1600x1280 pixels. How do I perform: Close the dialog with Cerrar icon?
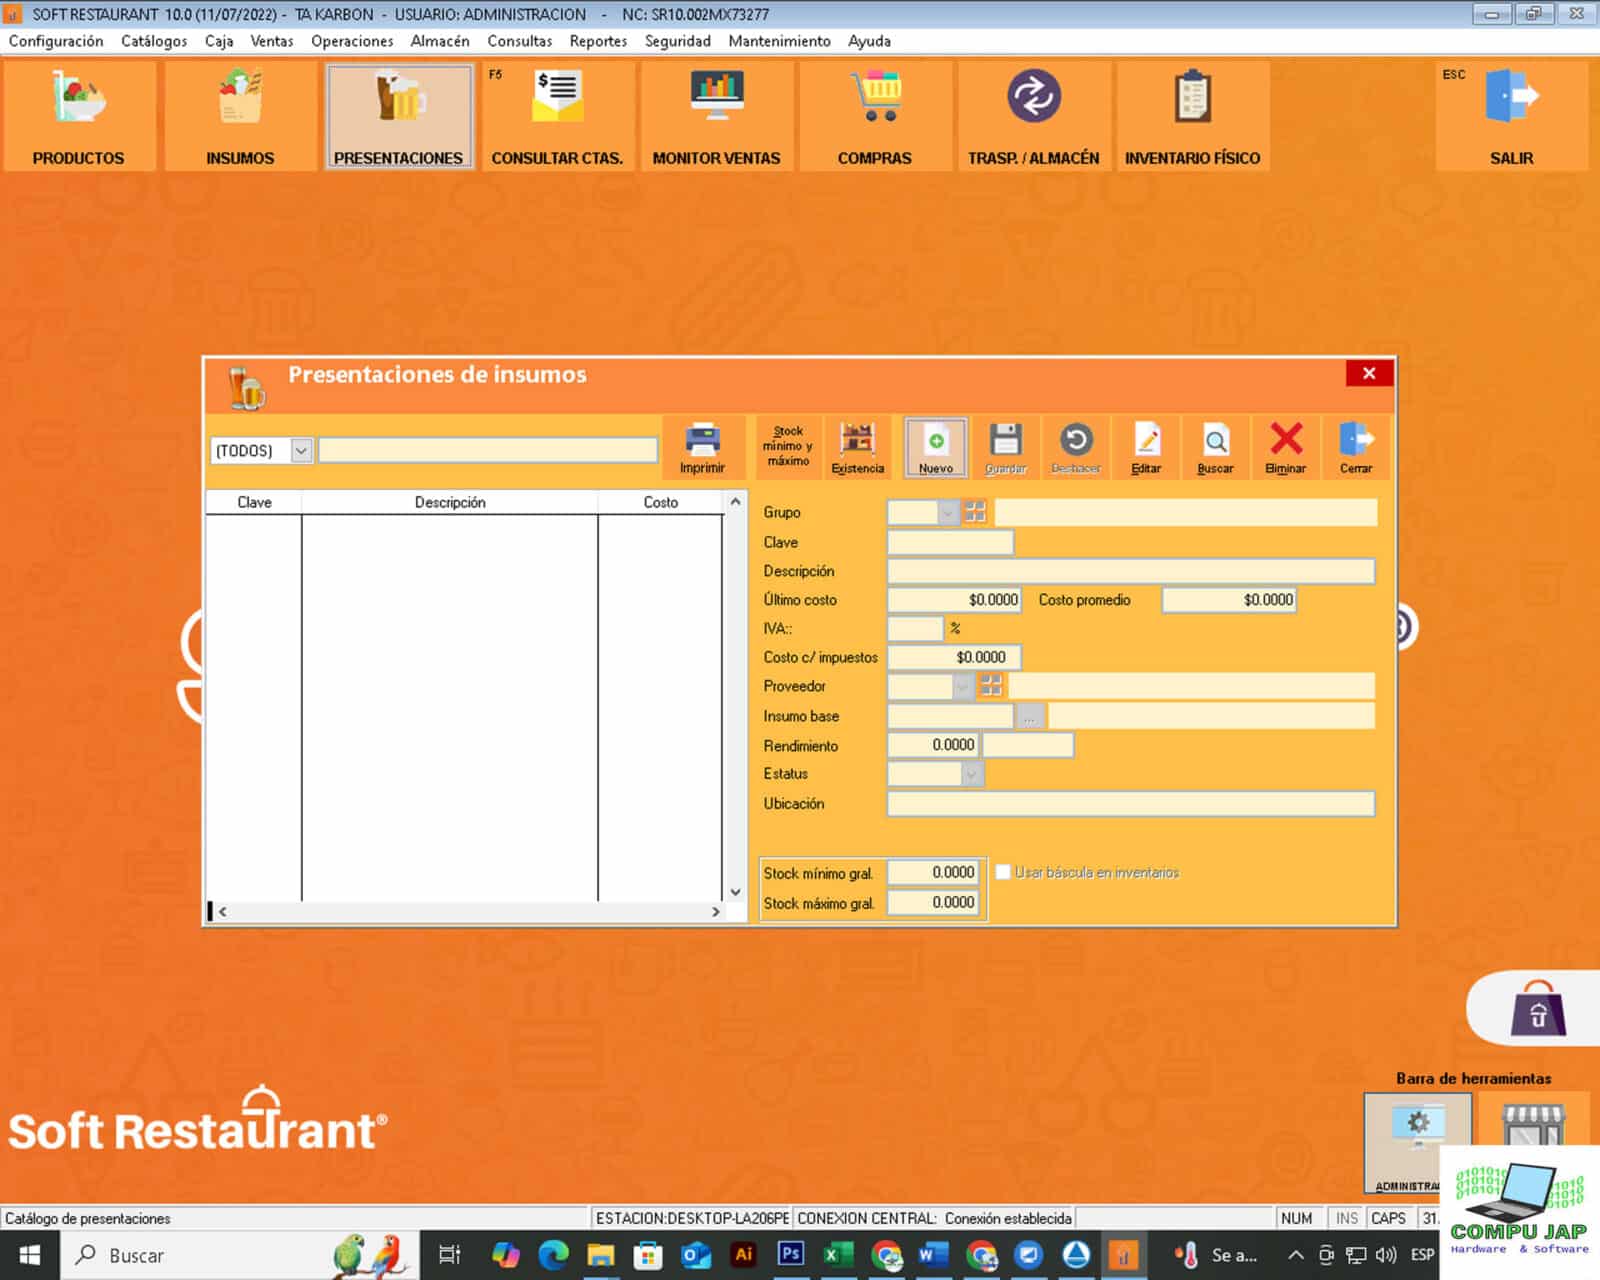[1356, 447]
